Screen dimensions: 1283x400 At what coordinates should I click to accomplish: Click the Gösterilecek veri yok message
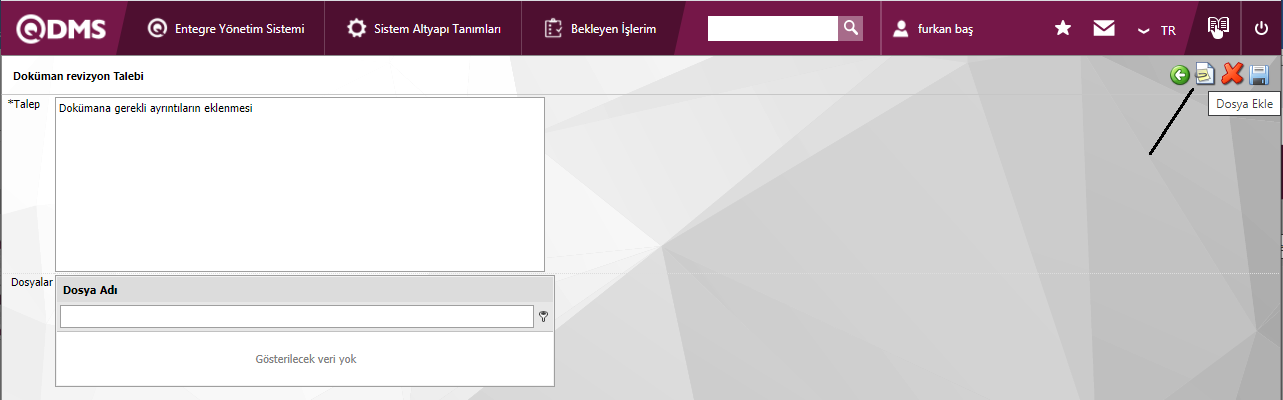[x=305, y=359]
